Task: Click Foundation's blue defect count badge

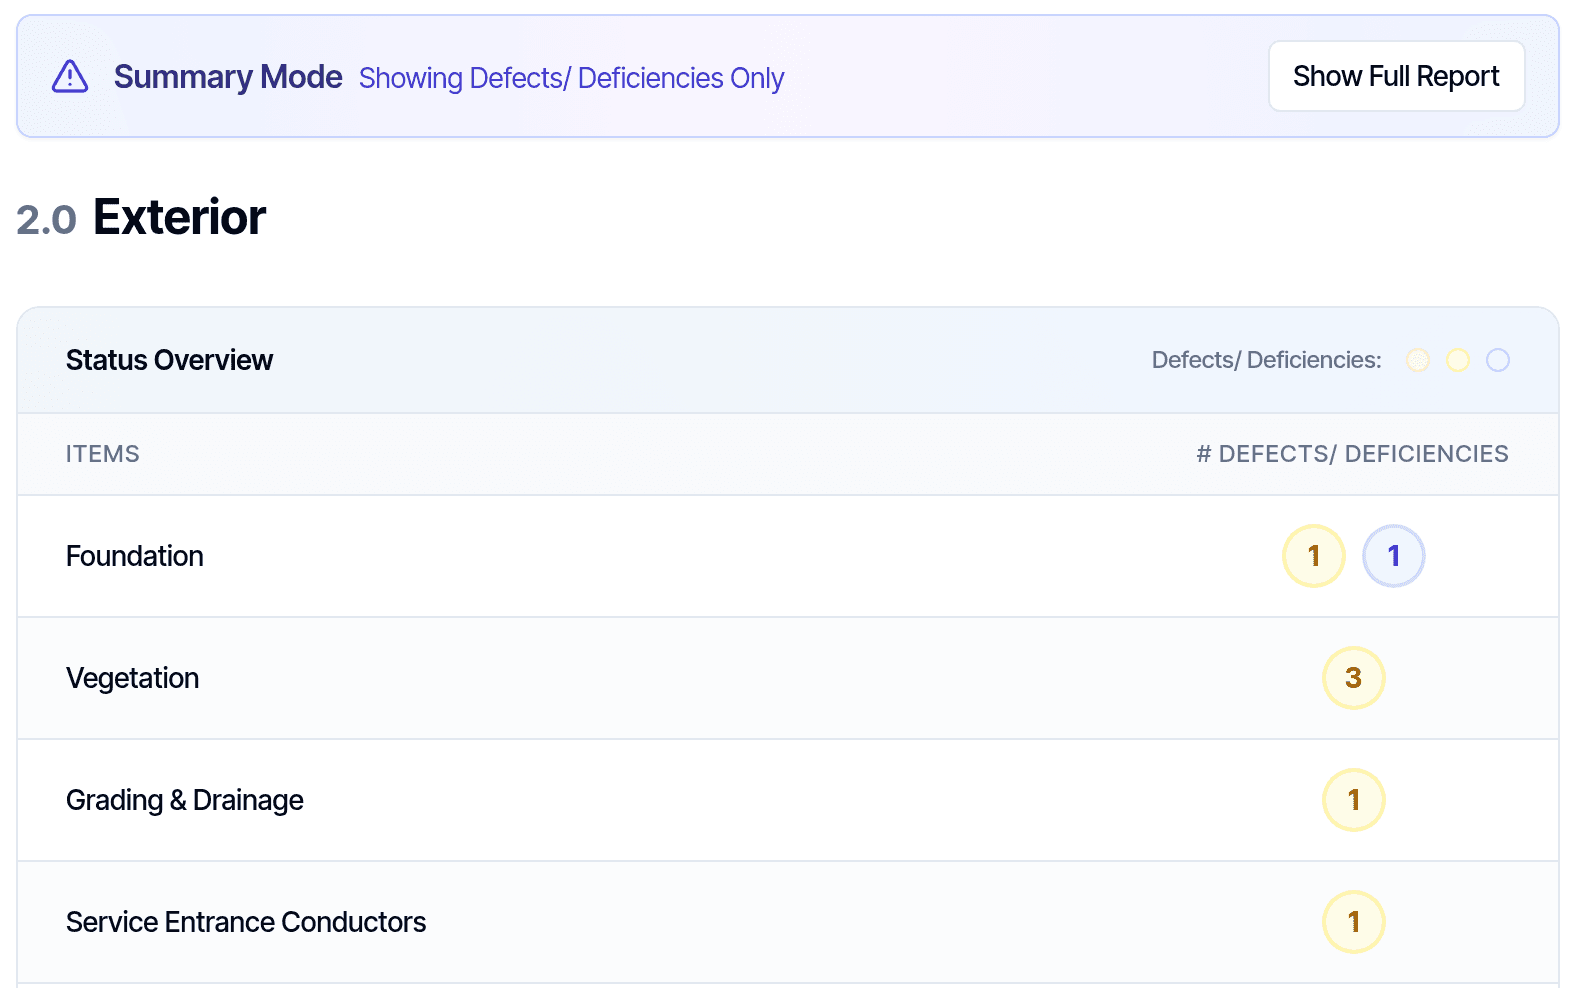Action: coord(1394,556)
